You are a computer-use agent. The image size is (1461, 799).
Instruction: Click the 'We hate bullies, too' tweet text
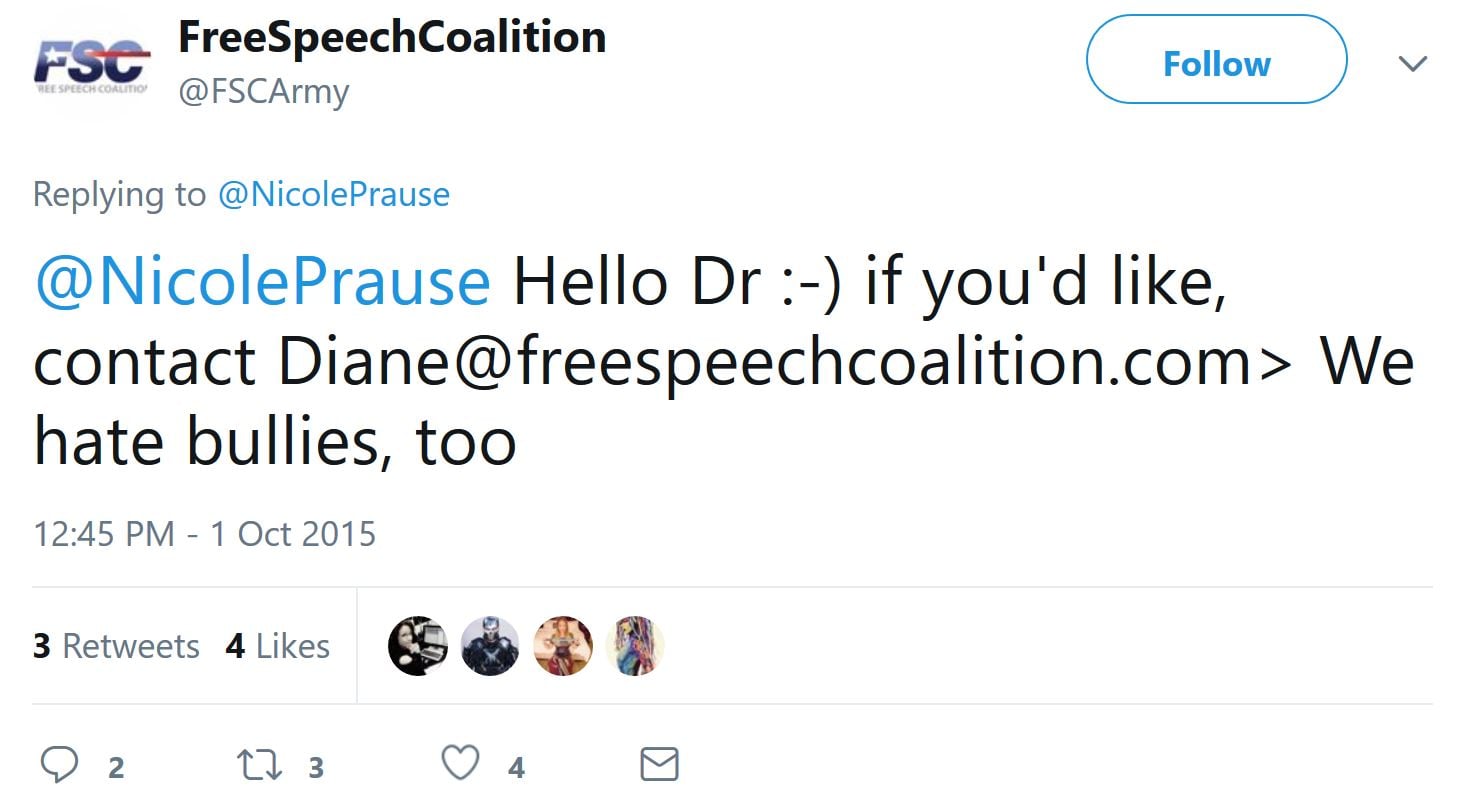275,442
